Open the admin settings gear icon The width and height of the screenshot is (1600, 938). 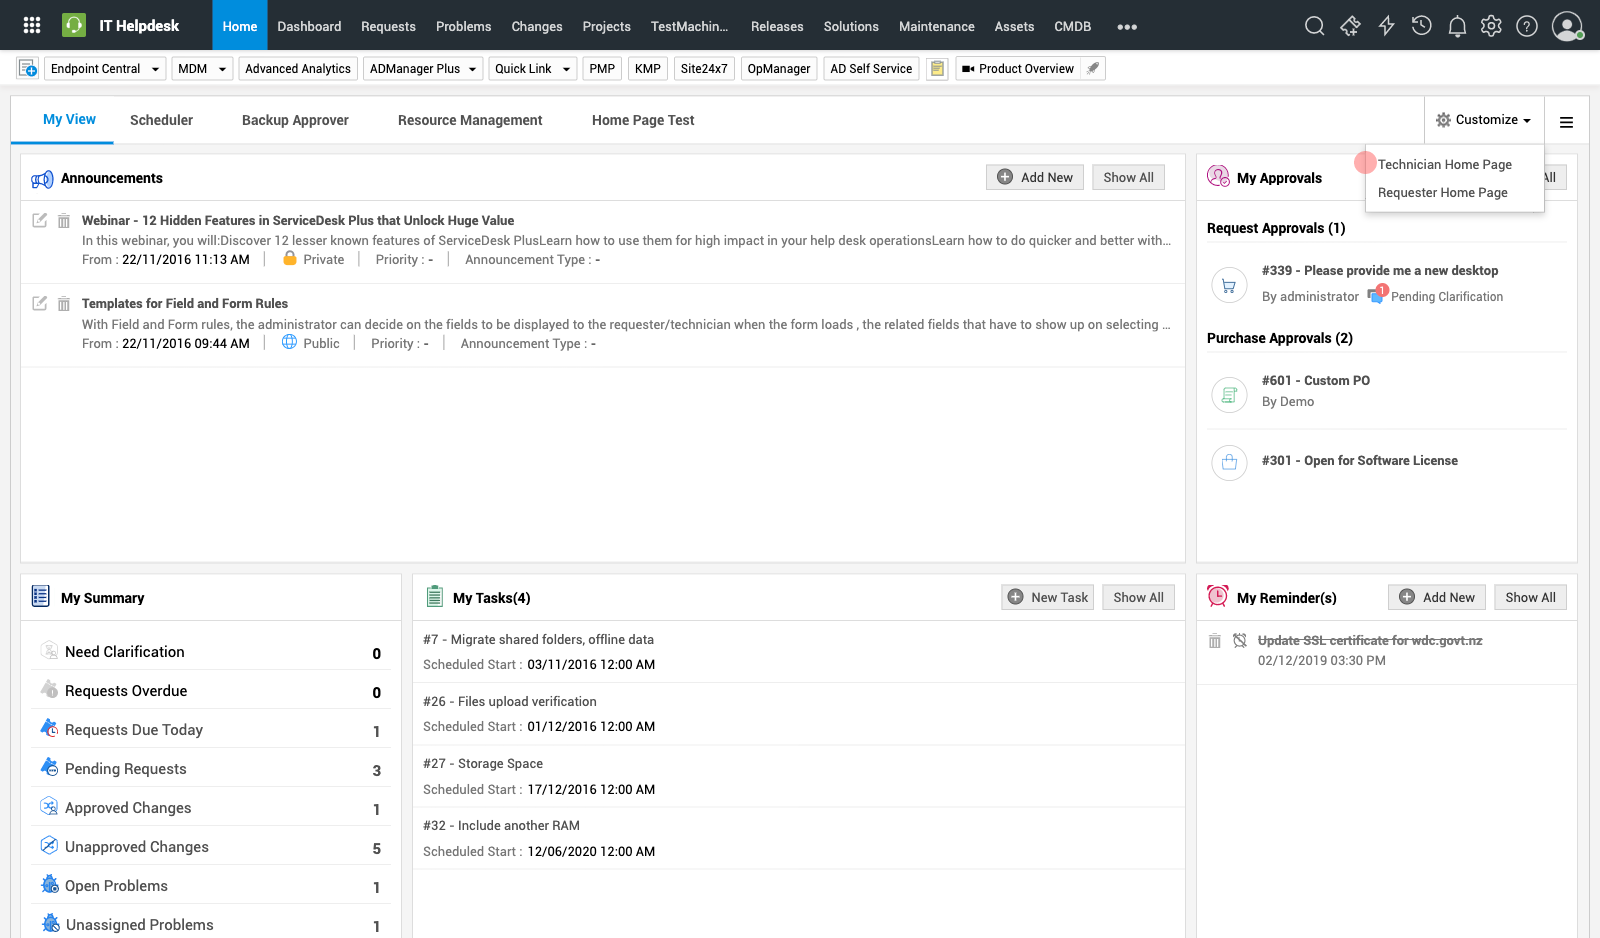(x=1491, y=26)
